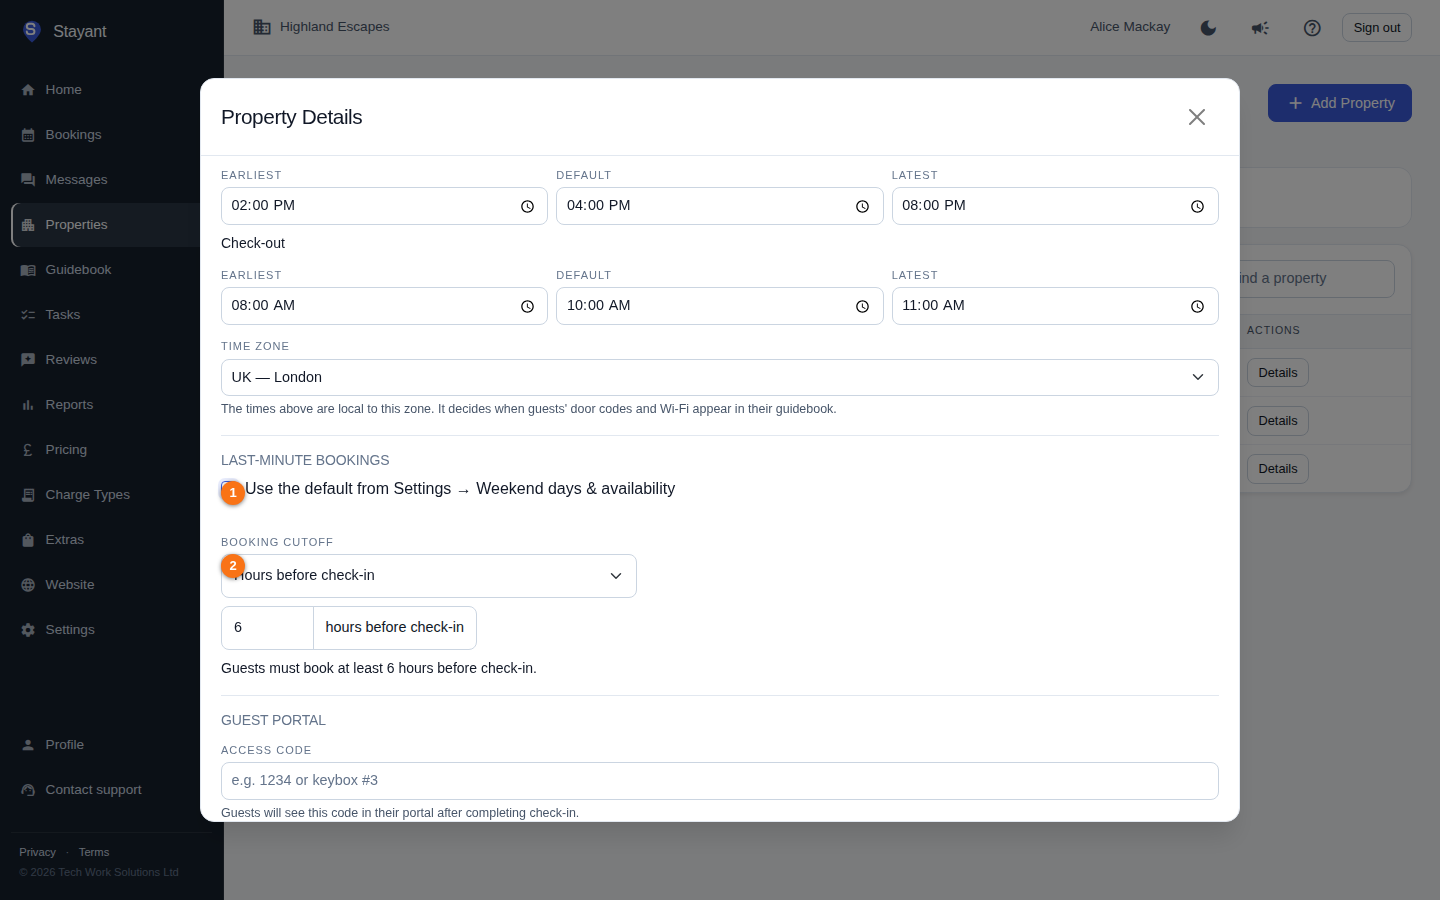Click Alice Mackay user name

pyautogui.click(x=1130, y=27)
